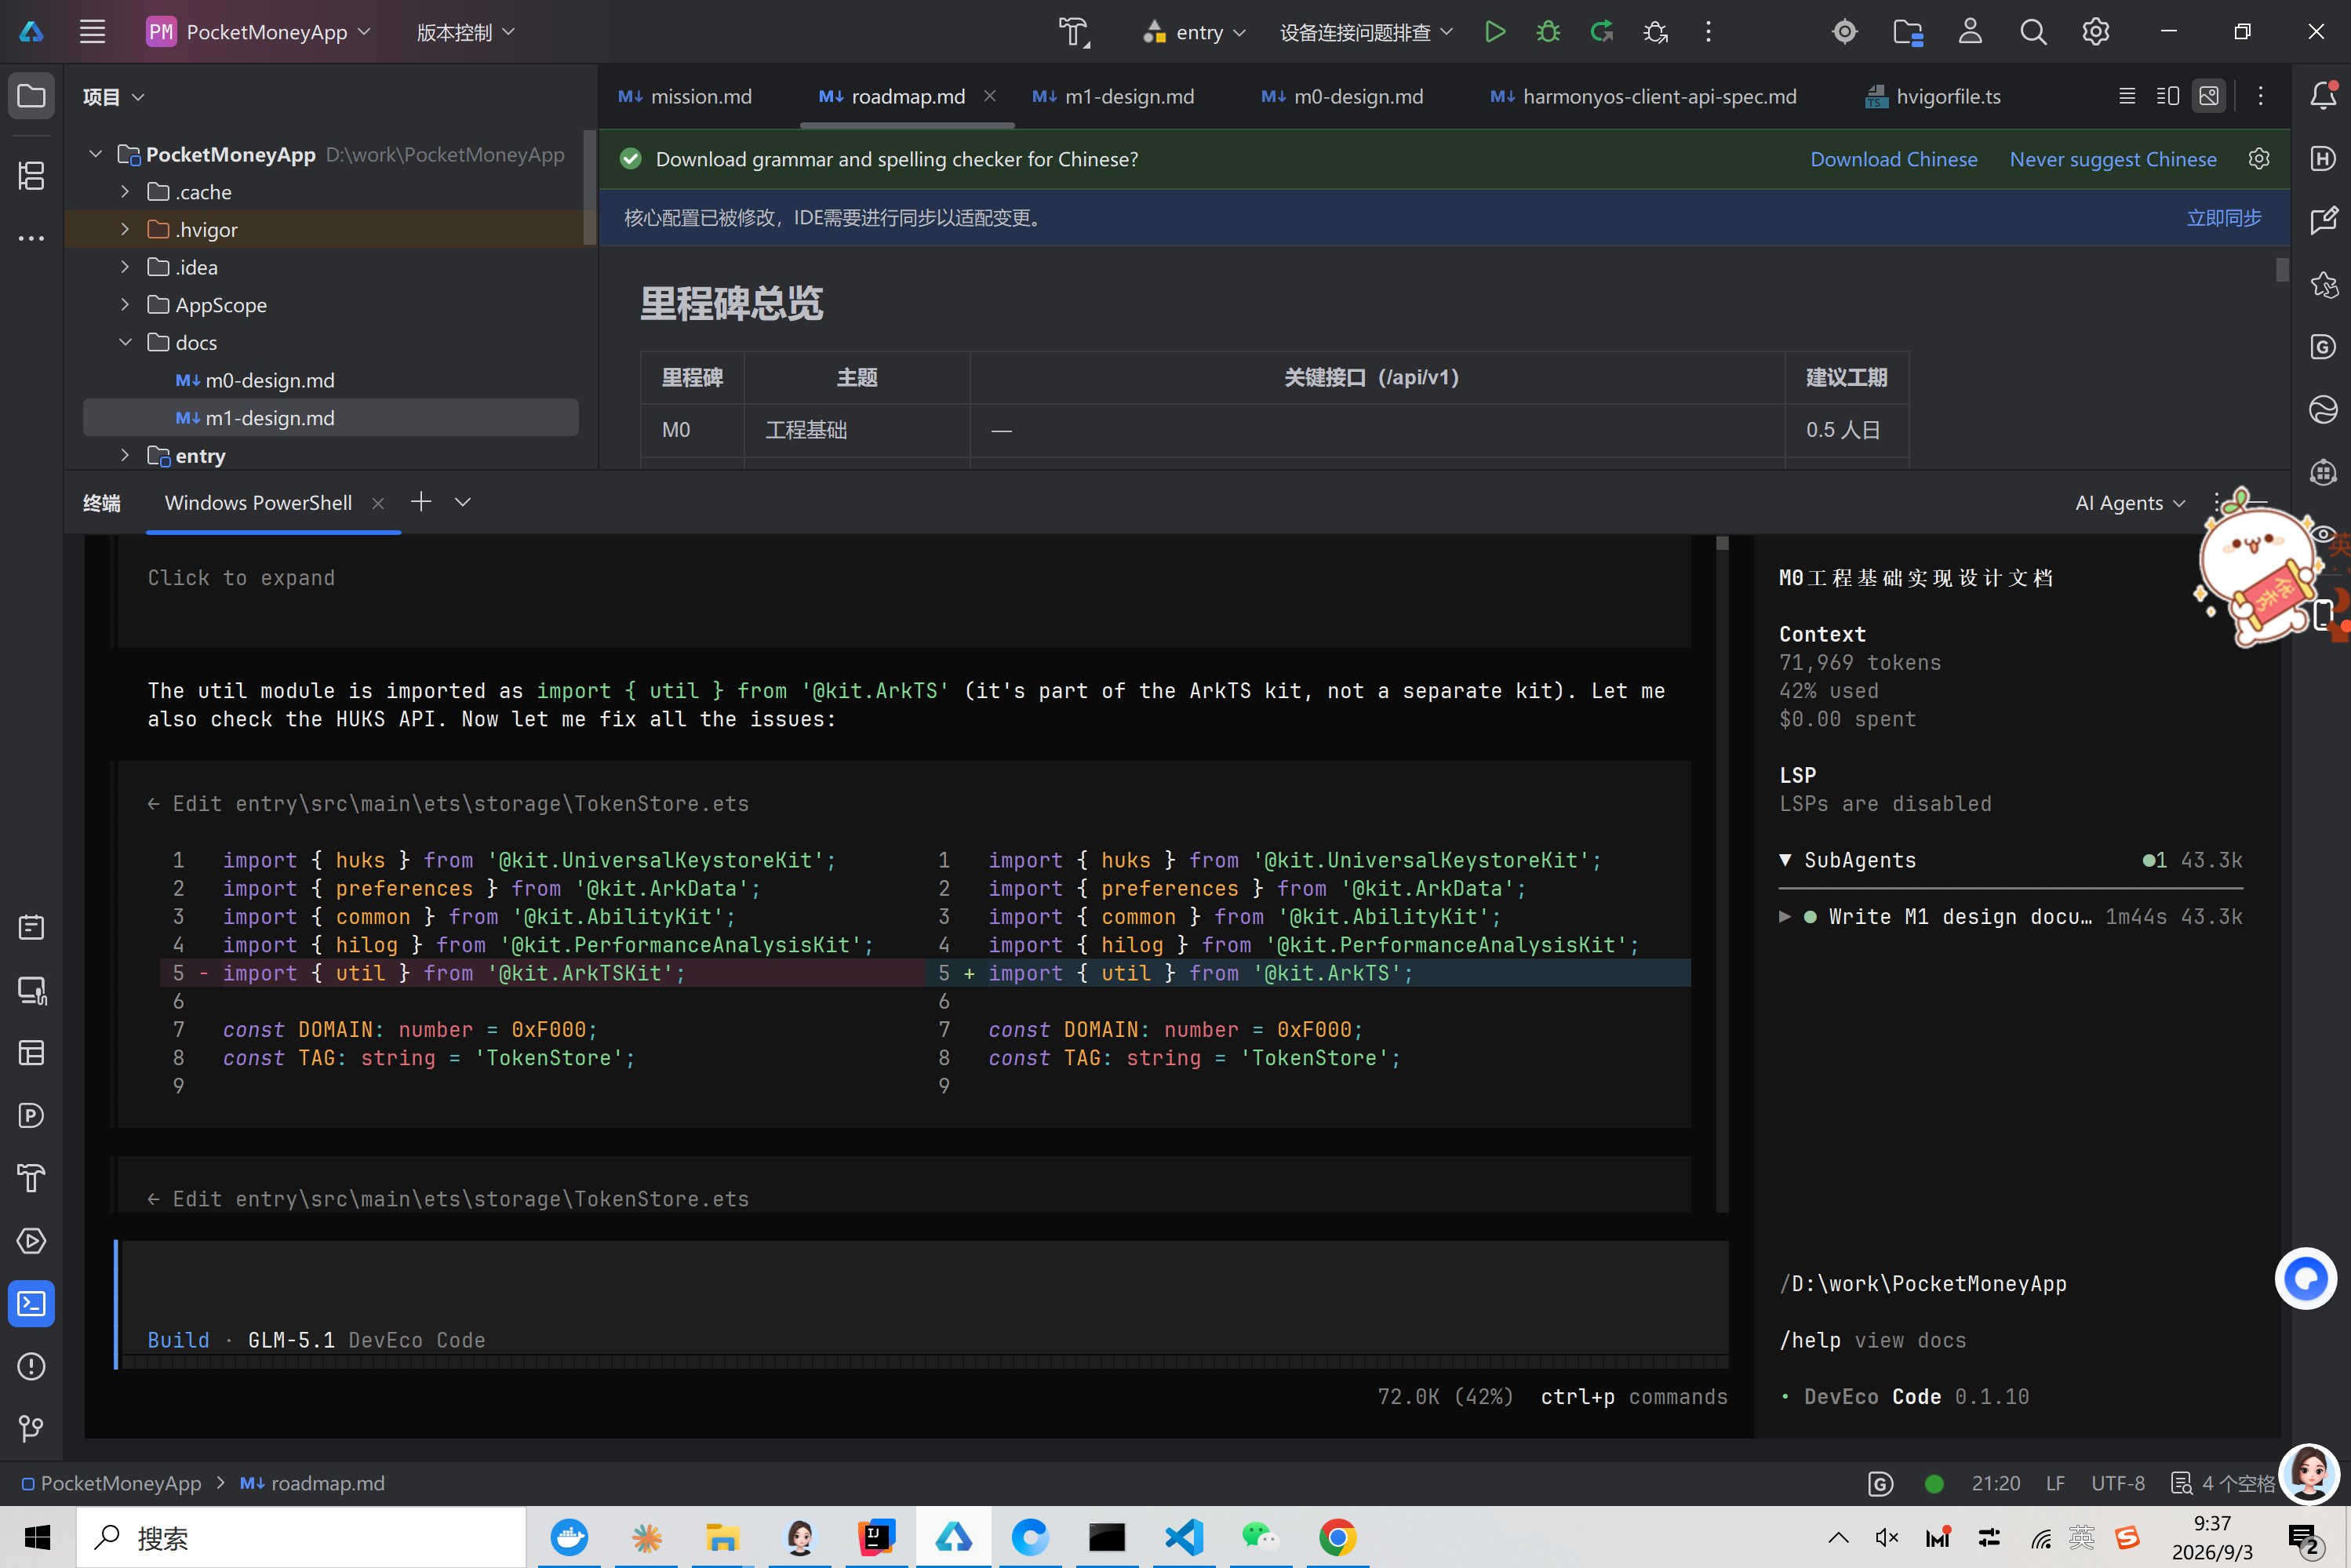Switch to the hvigorfile.ts tab
2351x1568 pixels.
click(1932, 96)
